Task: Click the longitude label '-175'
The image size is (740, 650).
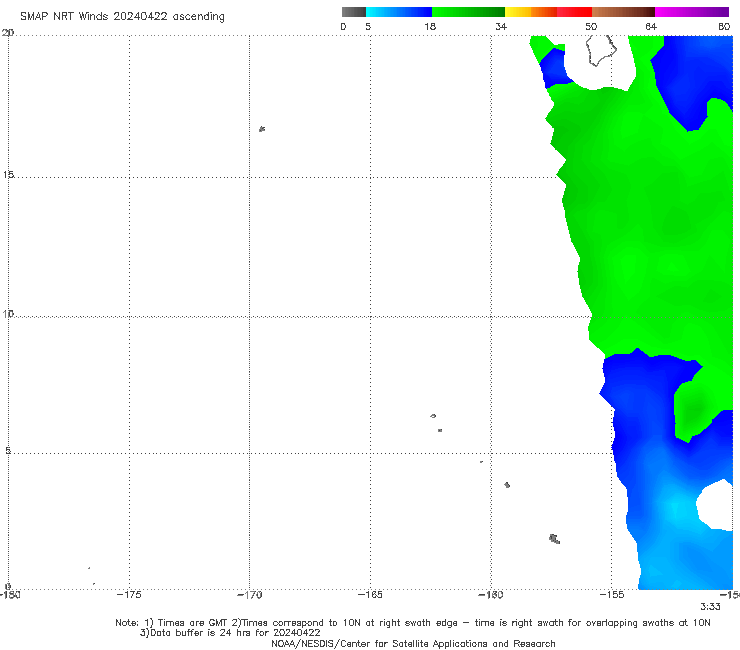Action: click(129, 595)
